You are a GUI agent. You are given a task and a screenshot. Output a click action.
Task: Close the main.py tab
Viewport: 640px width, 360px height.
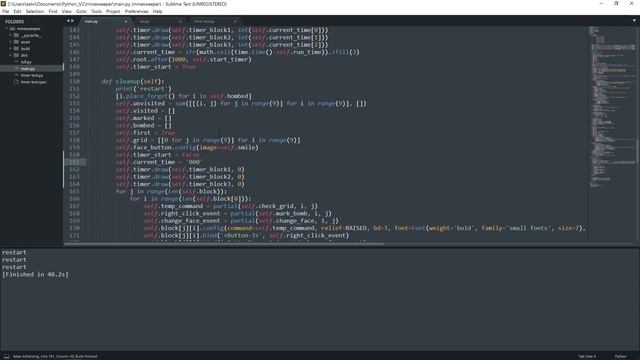click(x=126, y=21)
